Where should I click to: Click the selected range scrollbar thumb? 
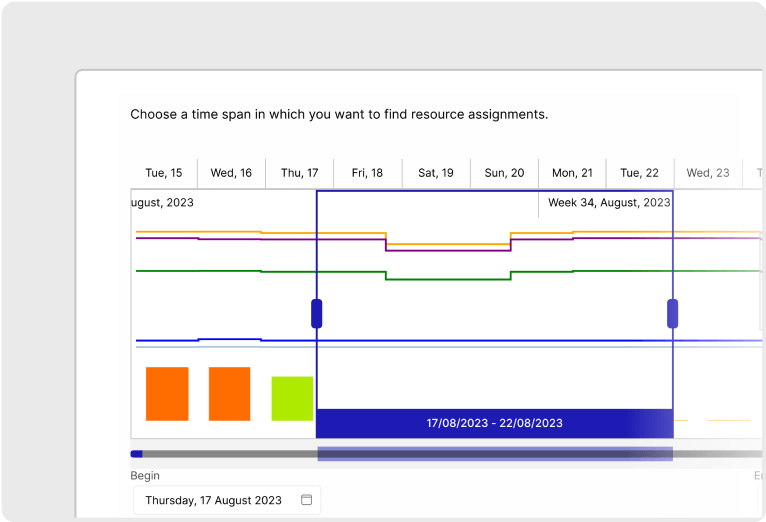coord(495,454)
